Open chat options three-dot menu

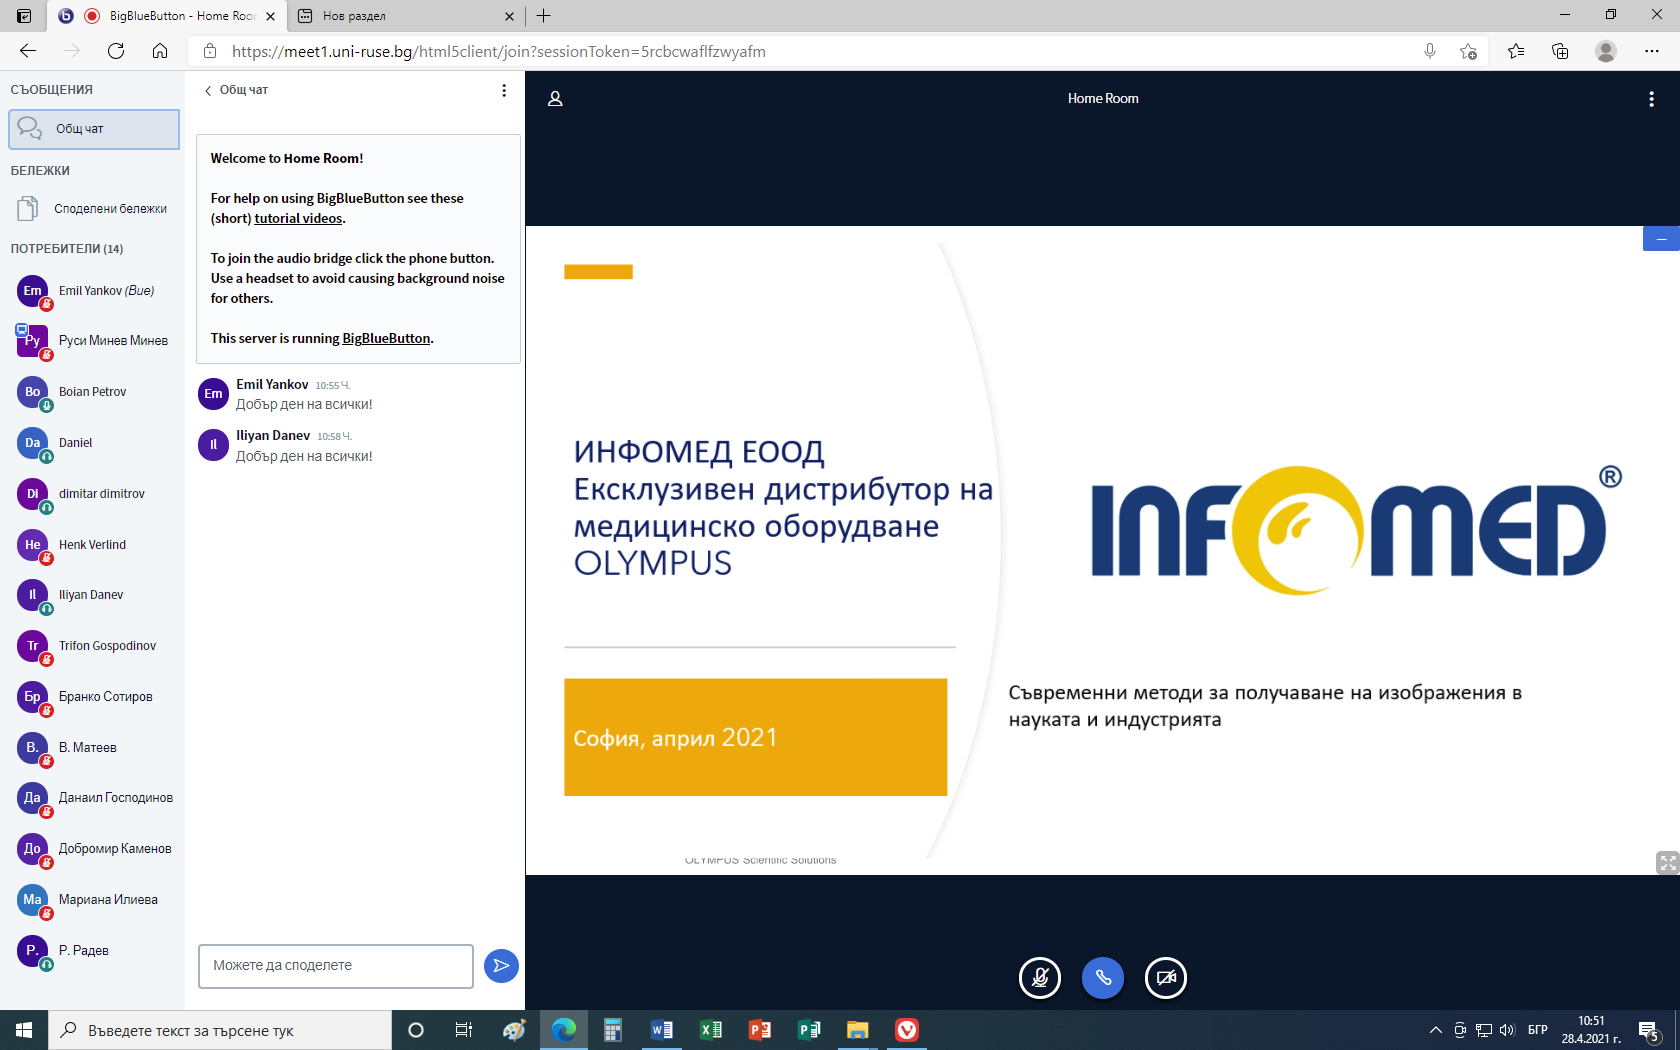pos(504,91)
